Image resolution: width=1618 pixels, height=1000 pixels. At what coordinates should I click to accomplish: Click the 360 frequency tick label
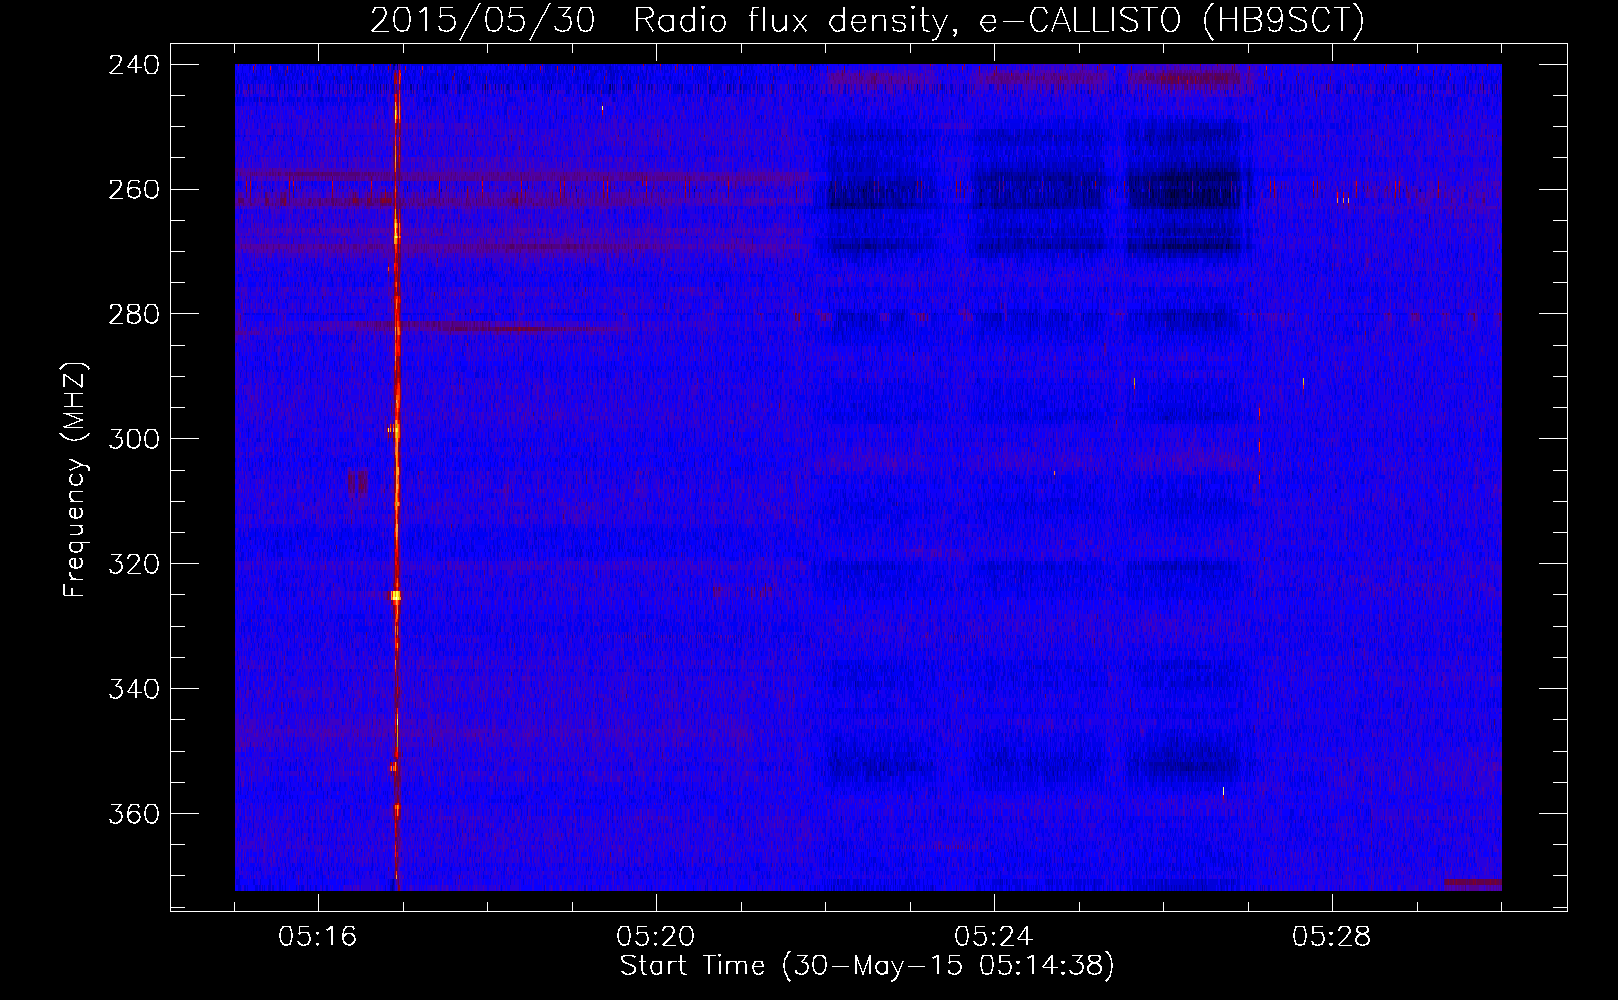click(134, 814)
